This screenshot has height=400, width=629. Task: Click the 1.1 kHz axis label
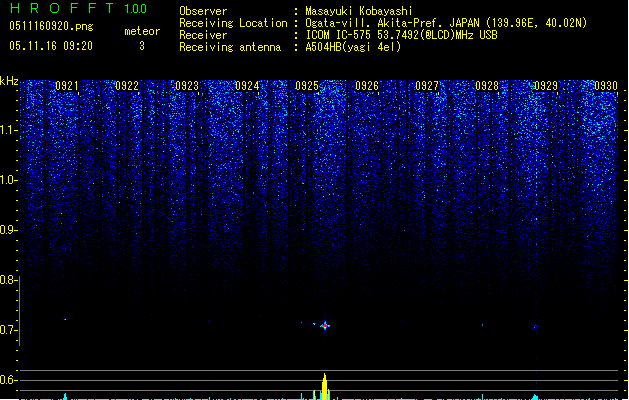[x=8, y=130]
